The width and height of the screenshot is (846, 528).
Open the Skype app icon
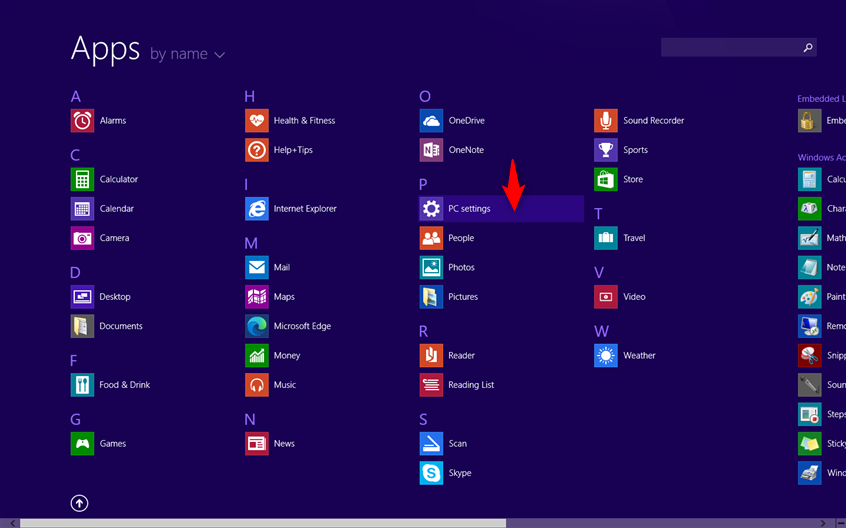(431, 473)
